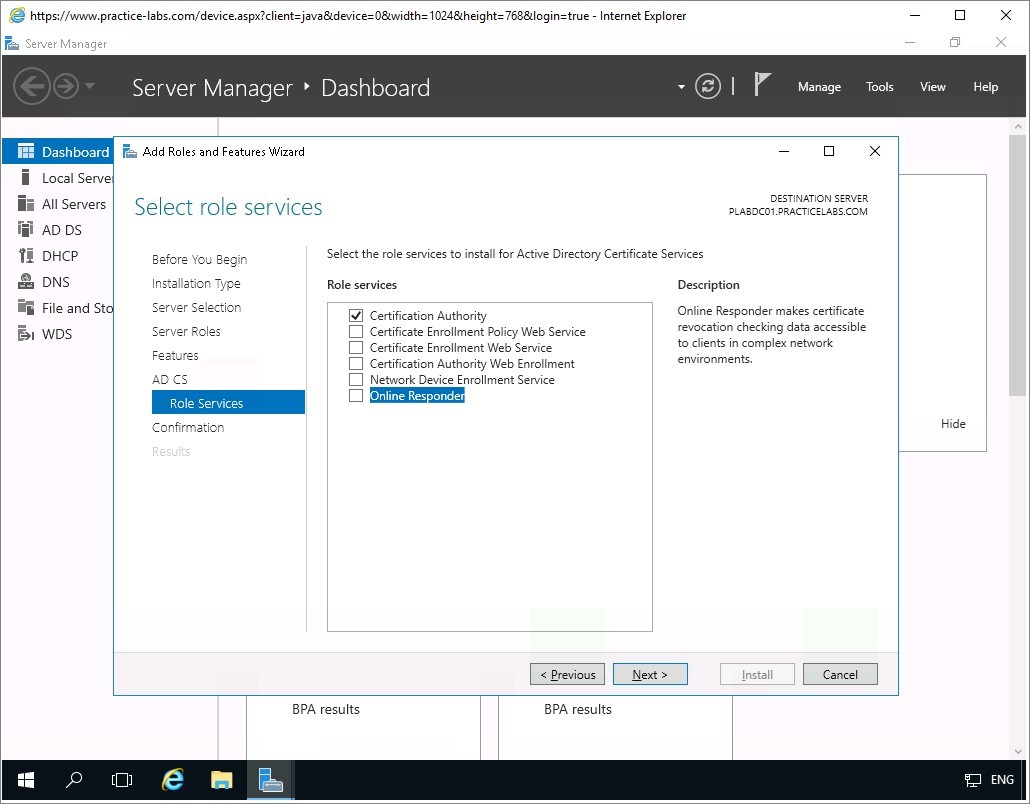The height and width of the screenshot is (804, 1030).
Task: Click the Hide link on dashboard
Action: pos(952,424)
